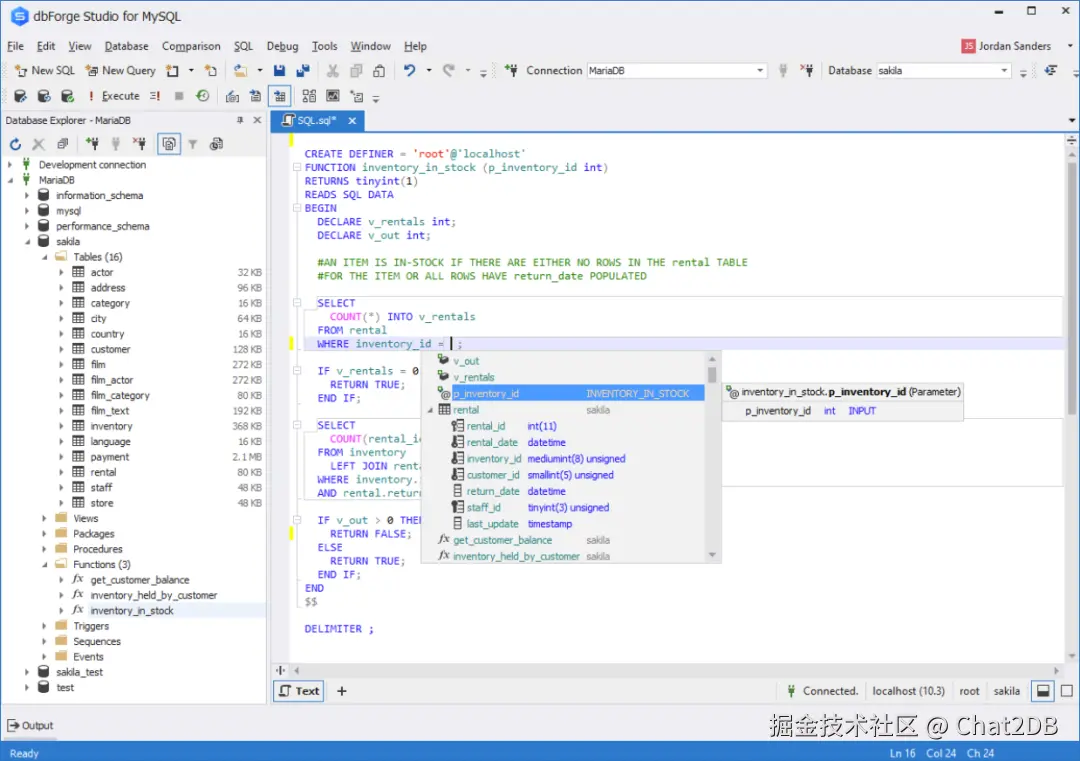Image resolution: width=1080 pixels, height=761 pixels.
Task: Toggle the pinned state of Database Explorer panel
Action: click(x=240, y=120)
